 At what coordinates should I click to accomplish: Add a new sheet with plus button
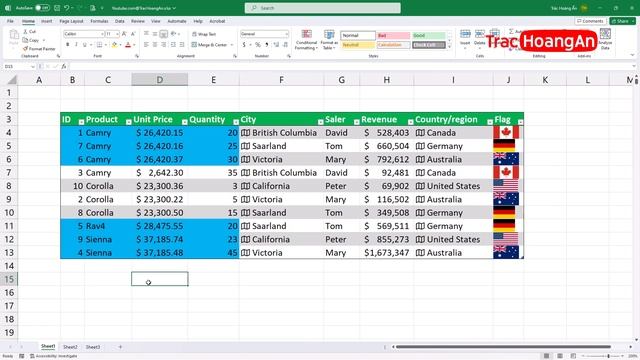[x=120, y=347]
